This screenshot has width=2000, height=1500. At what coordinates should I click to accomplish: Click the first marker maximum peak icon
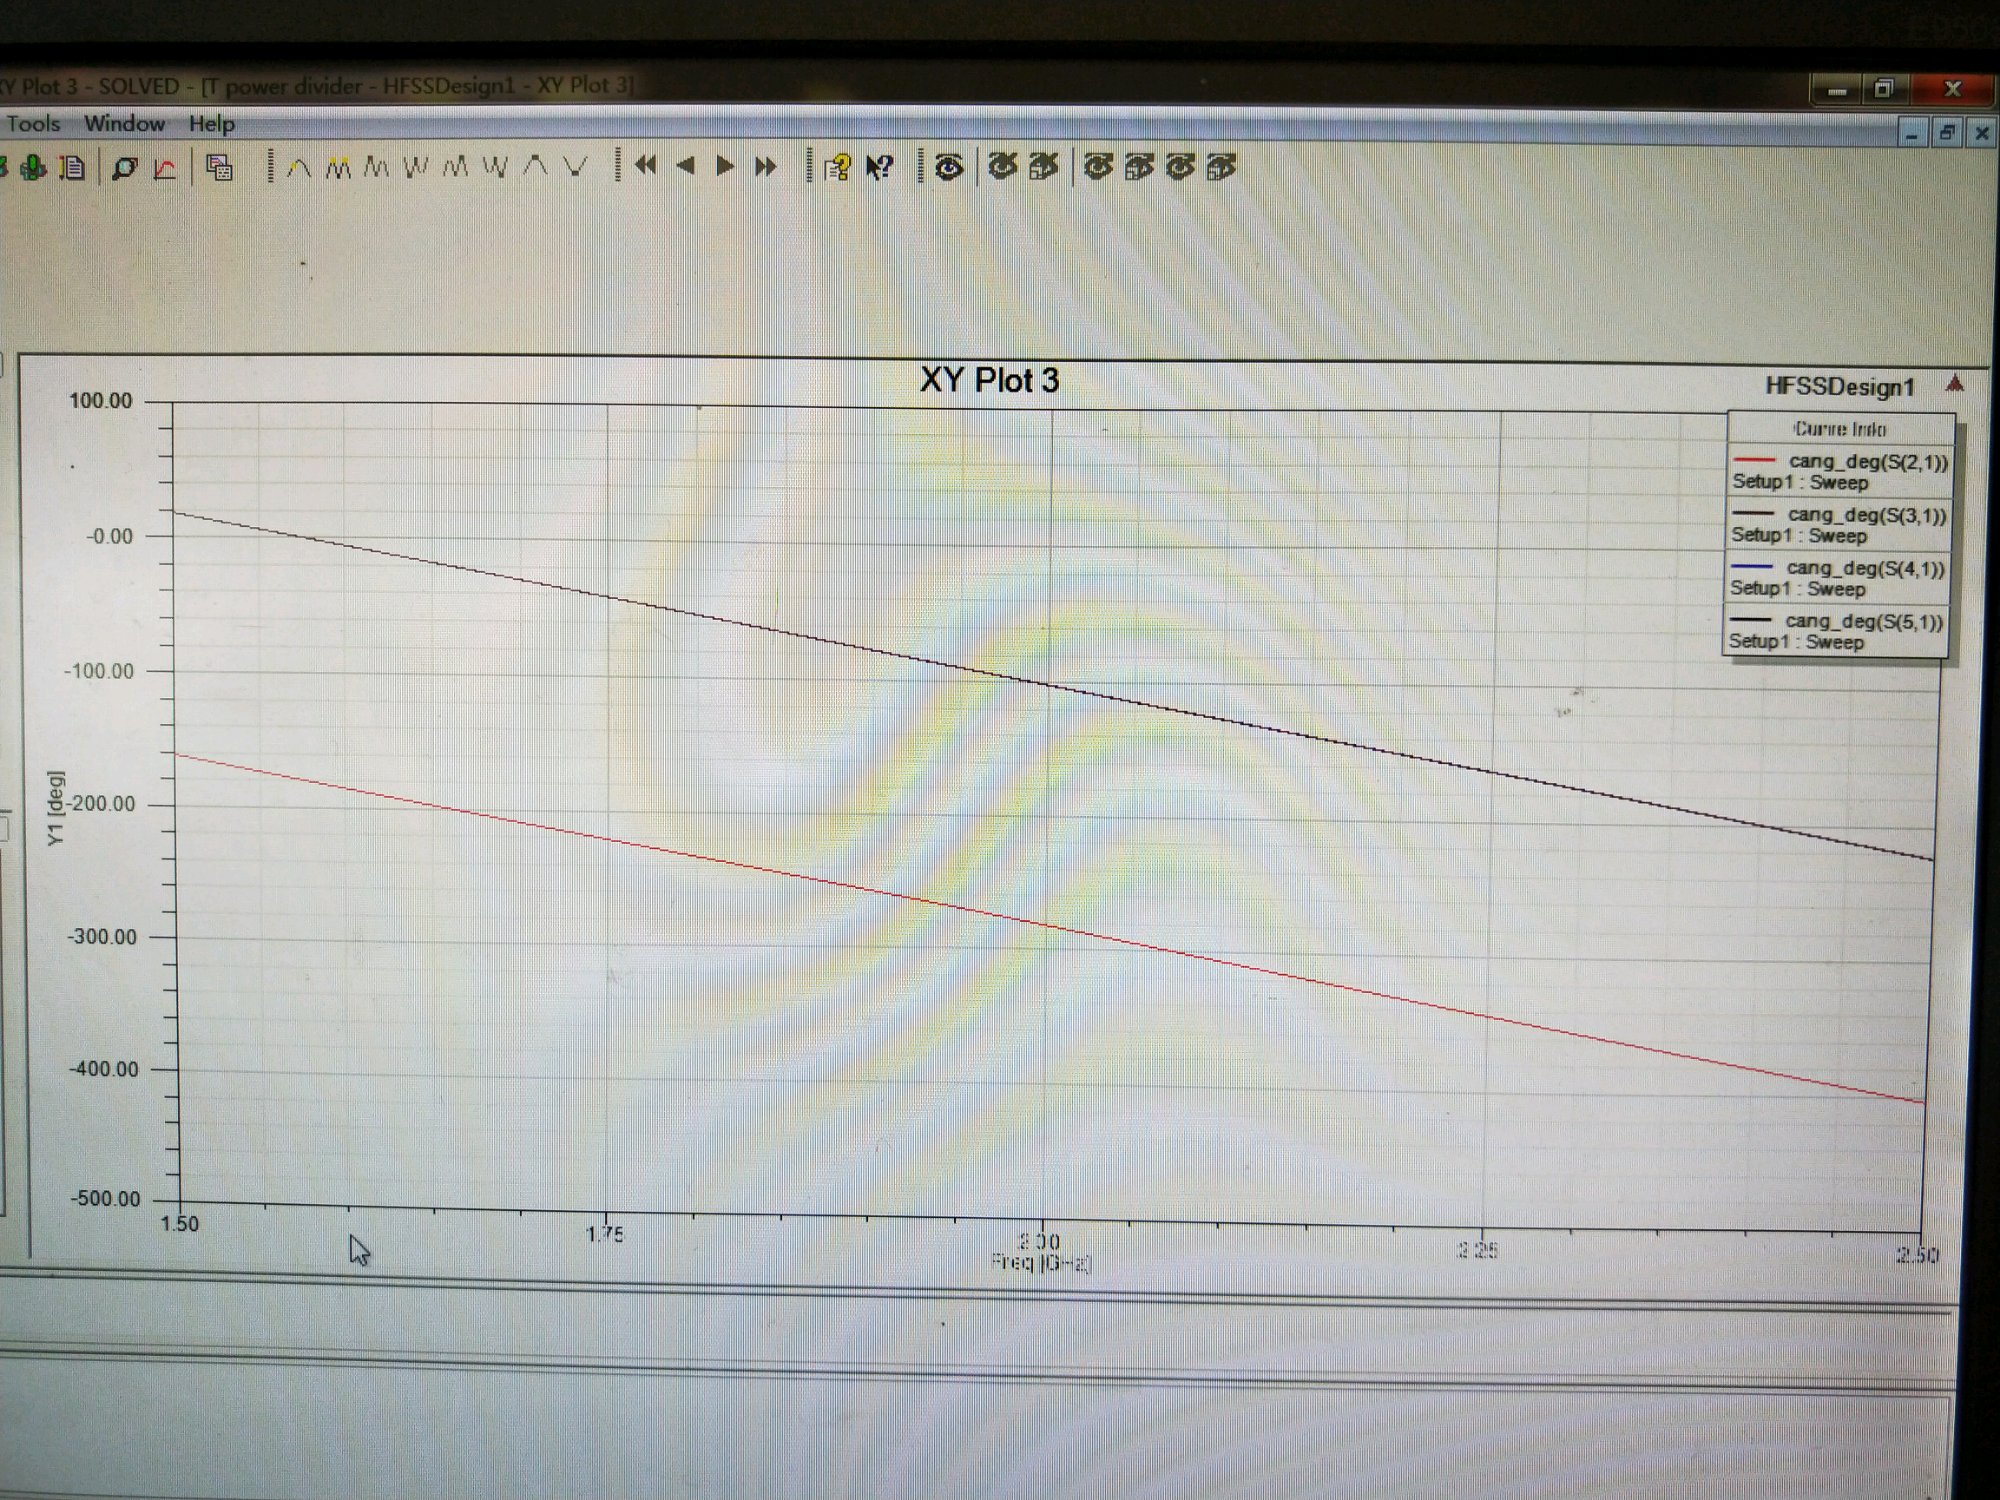(298, 168)
